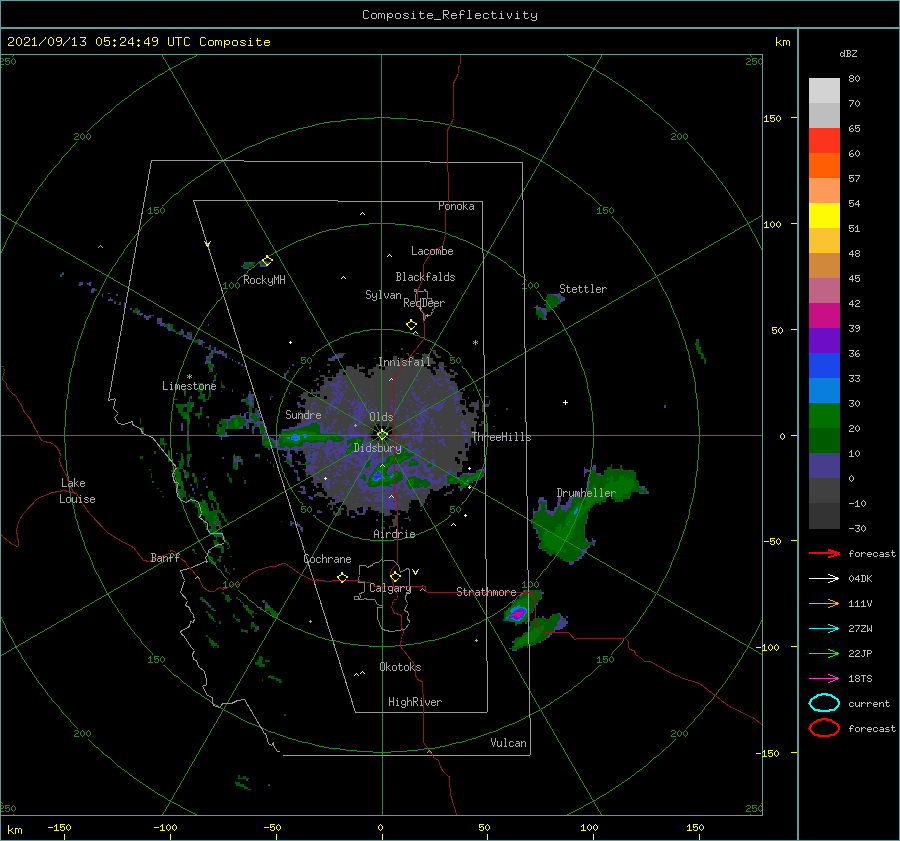Click the cyan current ellipse icon
The width and height of the screenshot is (900, 841).
pos(824,703)
